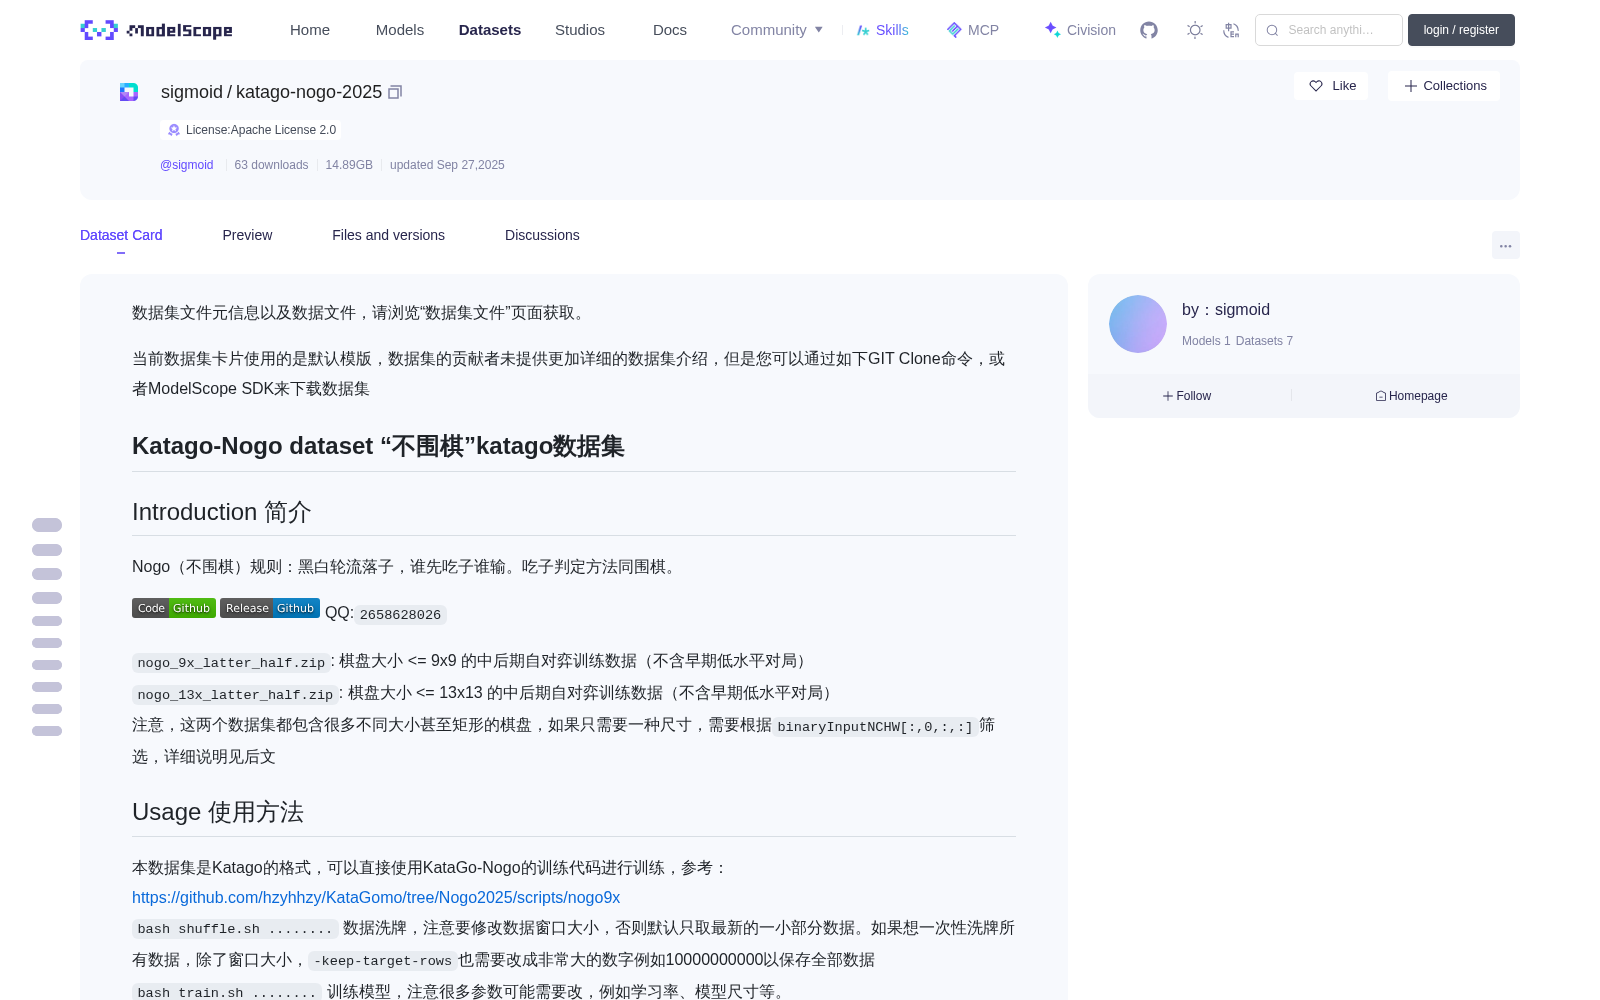Switch language with the translate icon
The width and height of the screenshot is (1600, 1000).
1231,30
